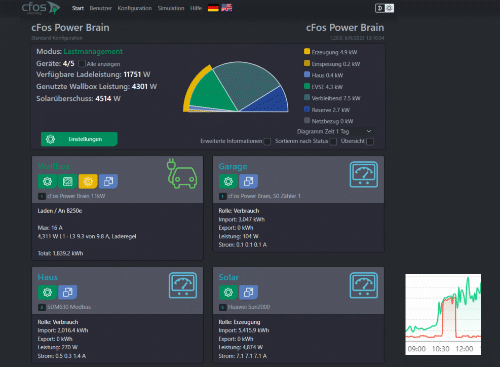Viewport: 500px width, 367px height.
Task: Click the Wallbox device title
Action: tap(54, 166)
